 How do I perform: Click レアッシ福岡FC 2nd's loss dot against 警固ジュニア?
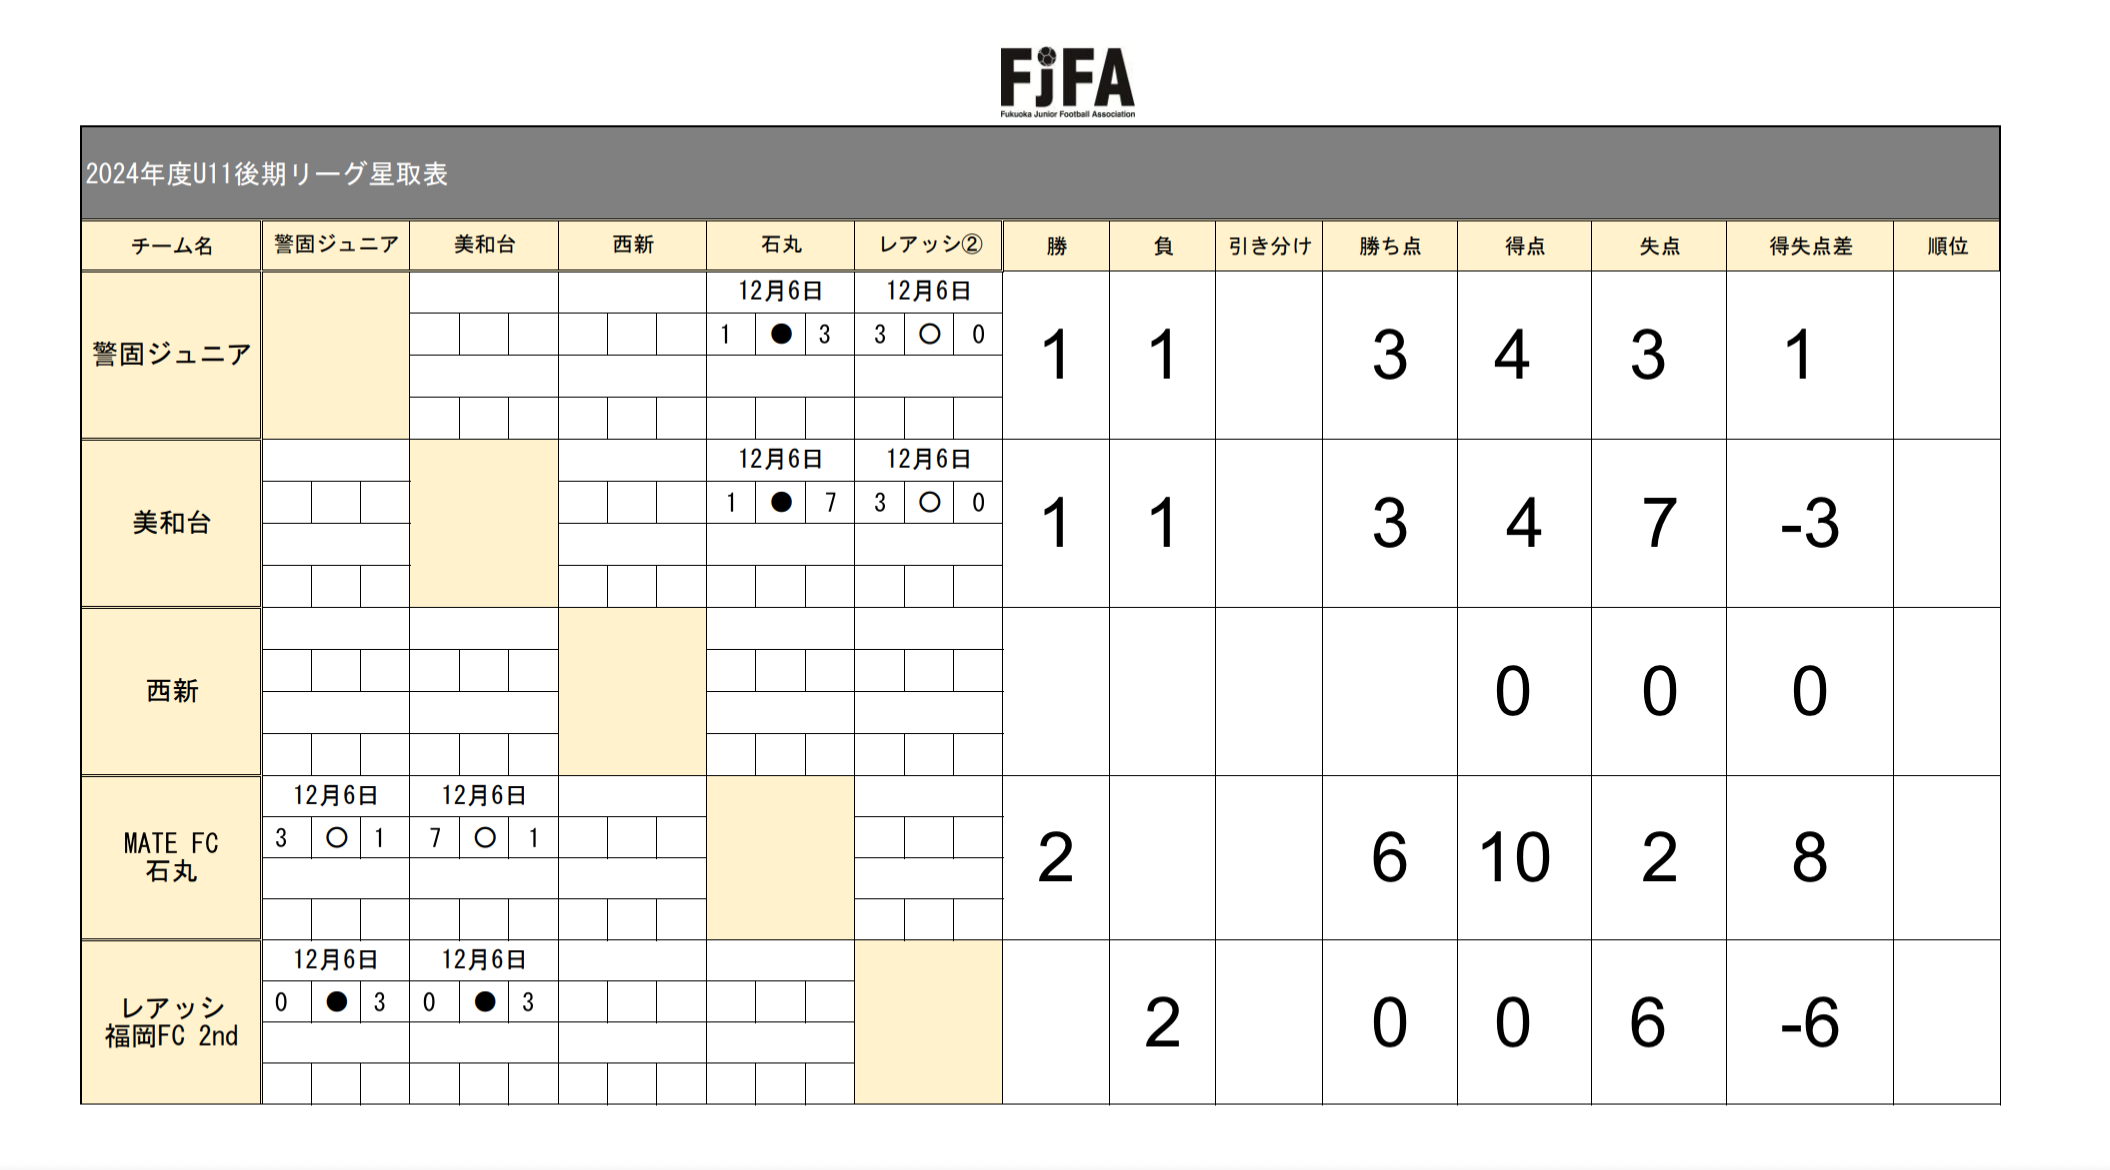[x=336, y=1002]
